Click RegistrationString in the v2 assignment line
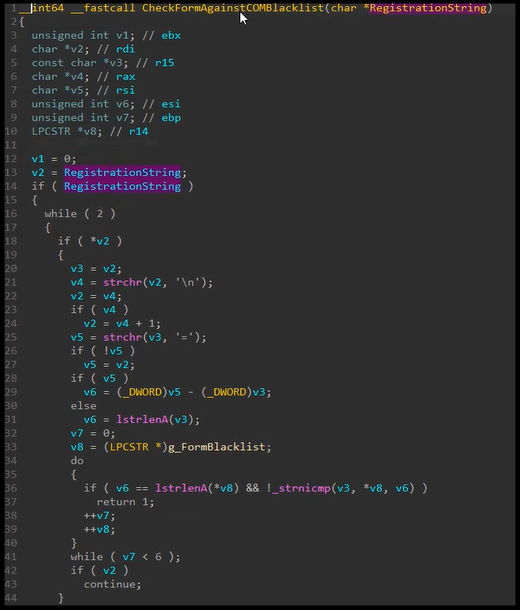The height and width of the screenshot is (610, 520). click(x=122, y=172)
